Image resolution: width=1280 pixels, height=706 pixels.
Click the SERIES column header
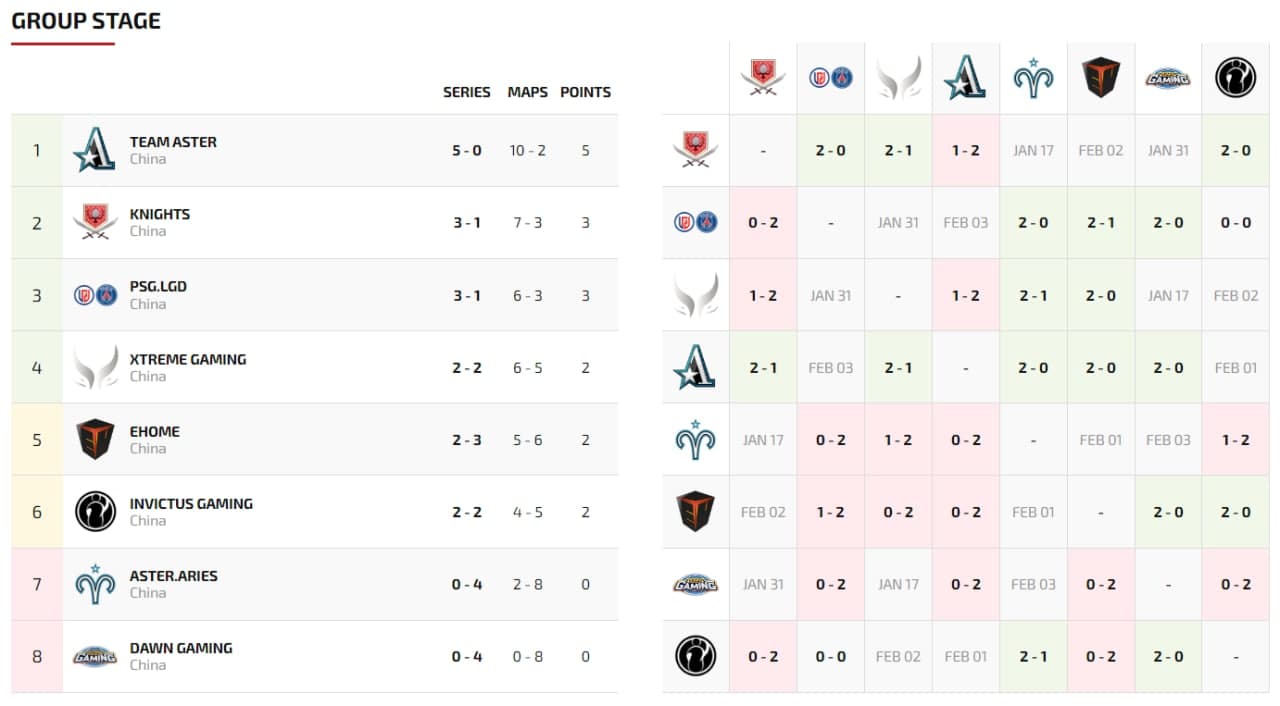pos(466,92)
